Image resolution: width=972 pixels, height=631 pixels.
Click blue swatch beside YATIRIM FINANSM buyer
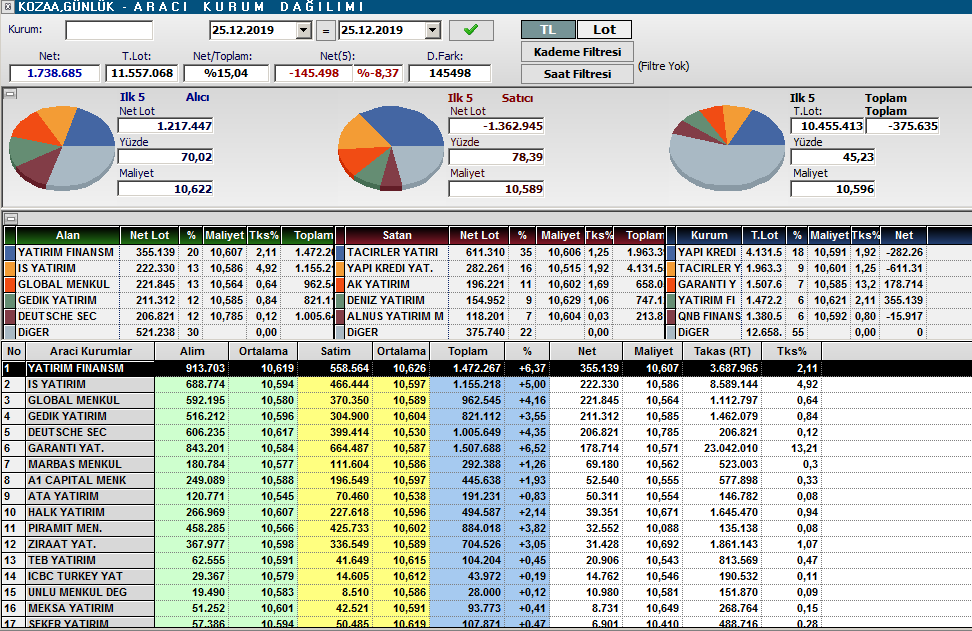pos(9,252)
